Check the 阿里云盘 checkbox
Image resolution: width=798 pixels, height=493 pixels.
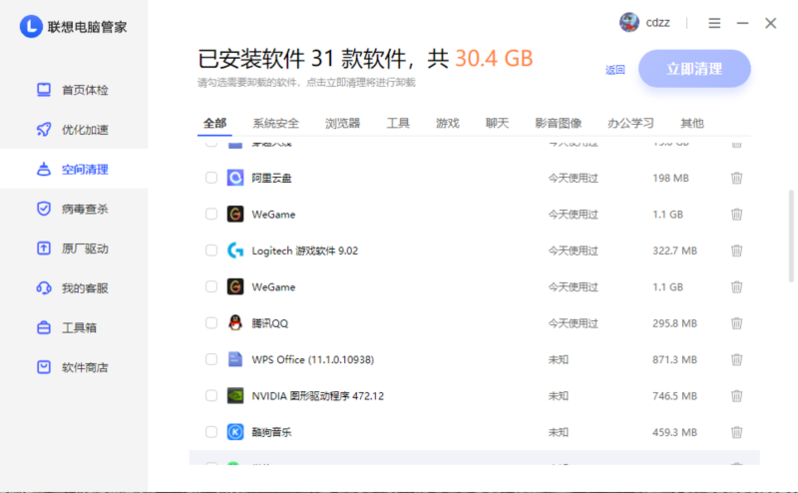(211, 178)
